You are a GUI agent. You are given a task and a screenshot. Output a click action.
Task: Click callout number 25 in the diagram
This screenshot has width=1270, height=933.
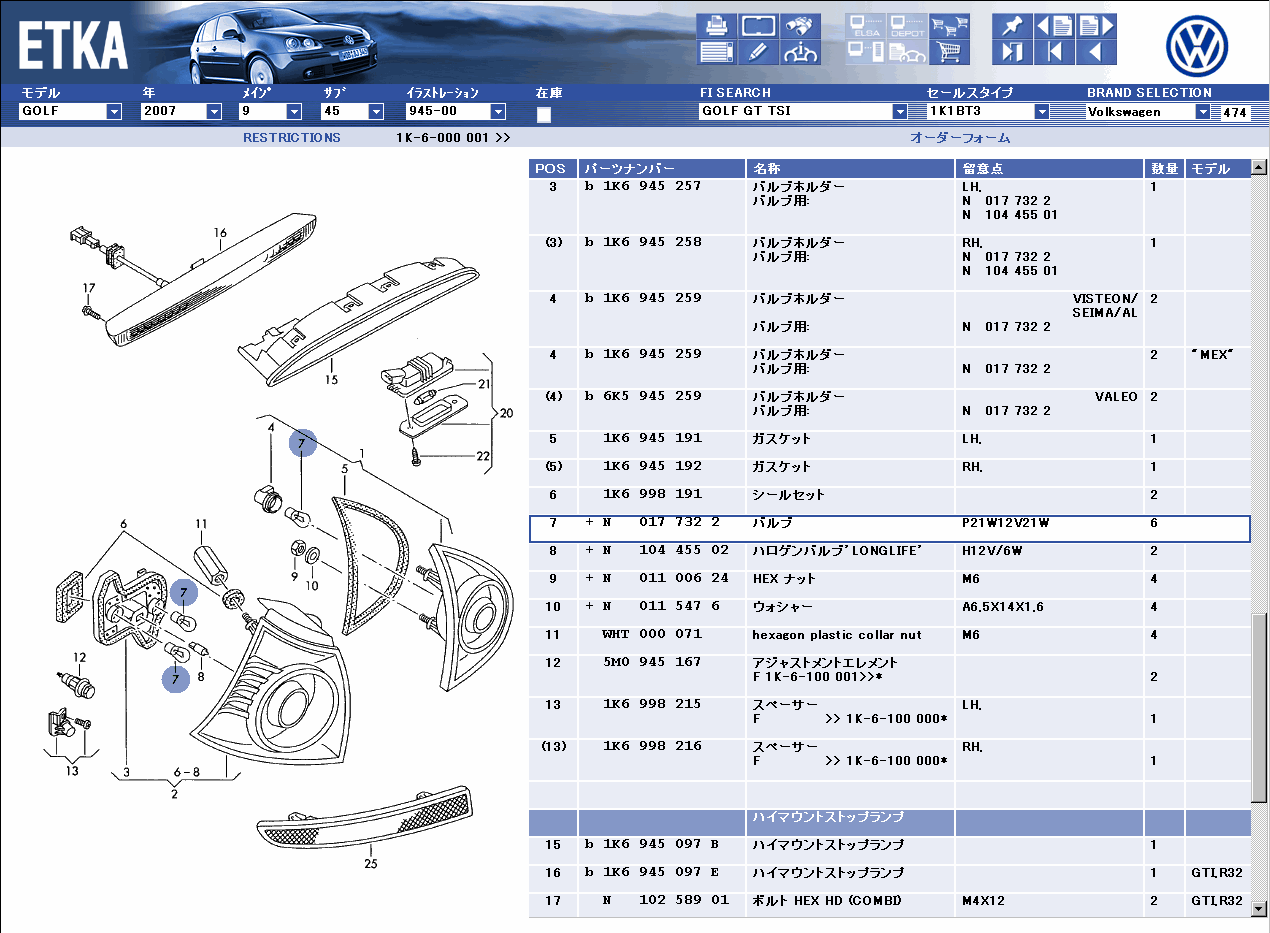tap(370, 864)
